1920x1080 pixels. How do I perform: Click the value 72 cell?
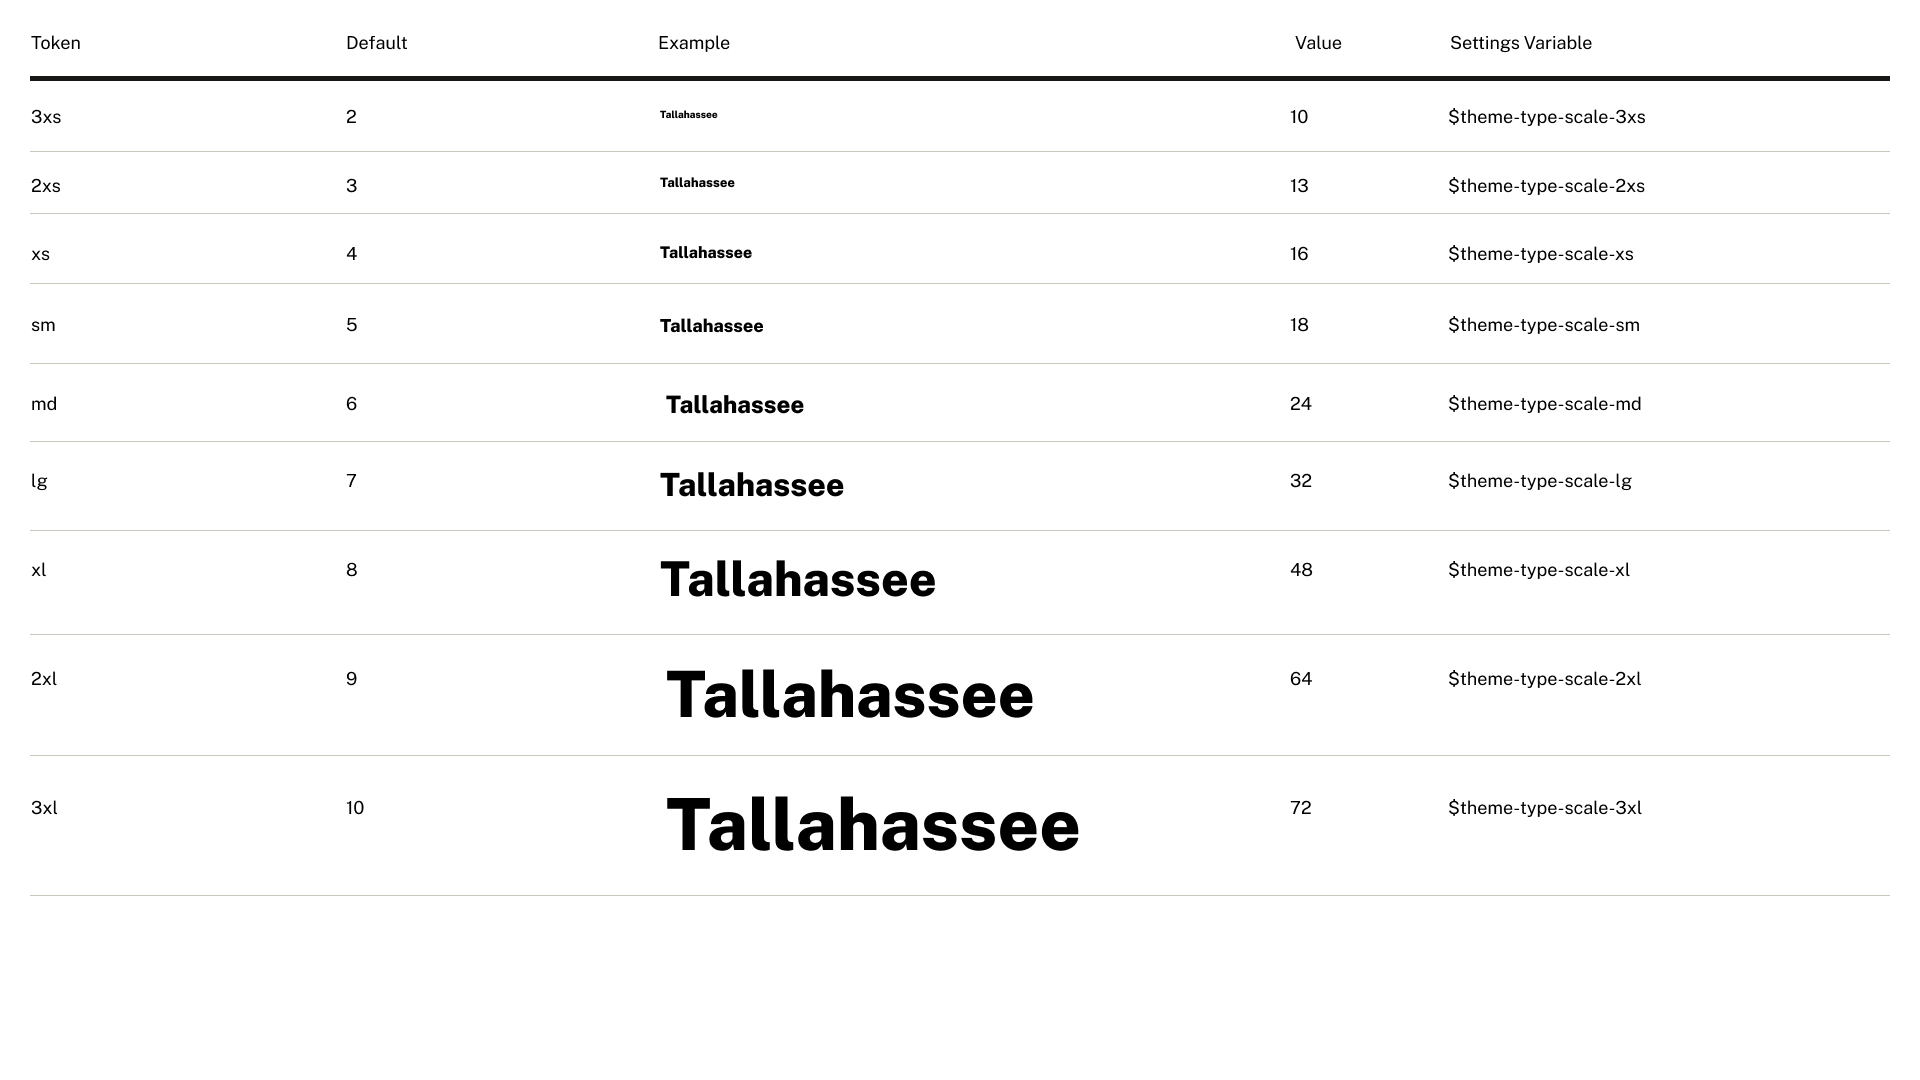point(1300,808)
